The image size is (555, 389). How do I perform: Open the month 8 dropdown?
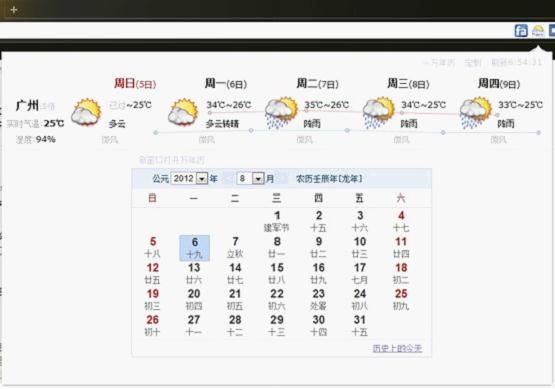250,178
